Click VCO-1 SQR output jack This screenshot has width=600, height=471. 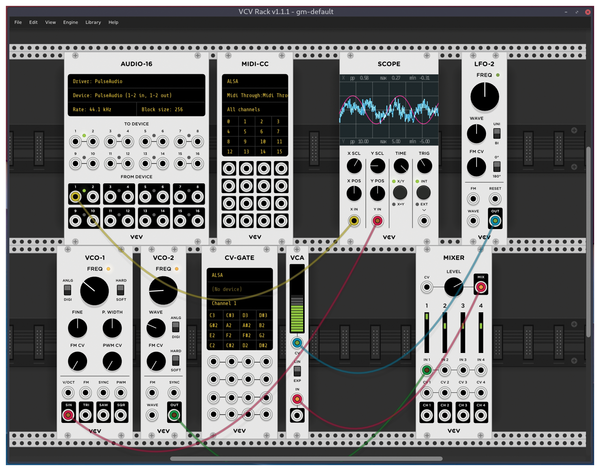(x=121, y=415)
